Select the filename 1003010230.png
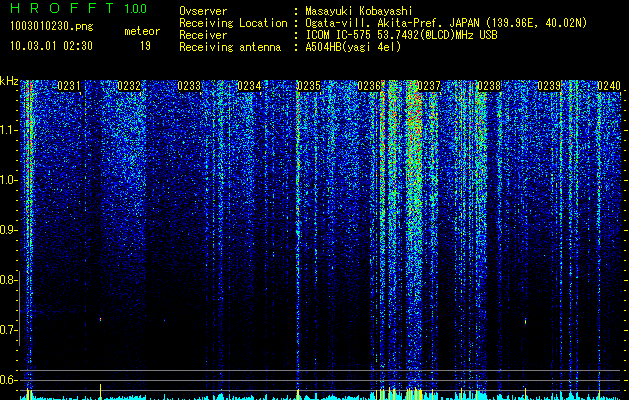 52,27
